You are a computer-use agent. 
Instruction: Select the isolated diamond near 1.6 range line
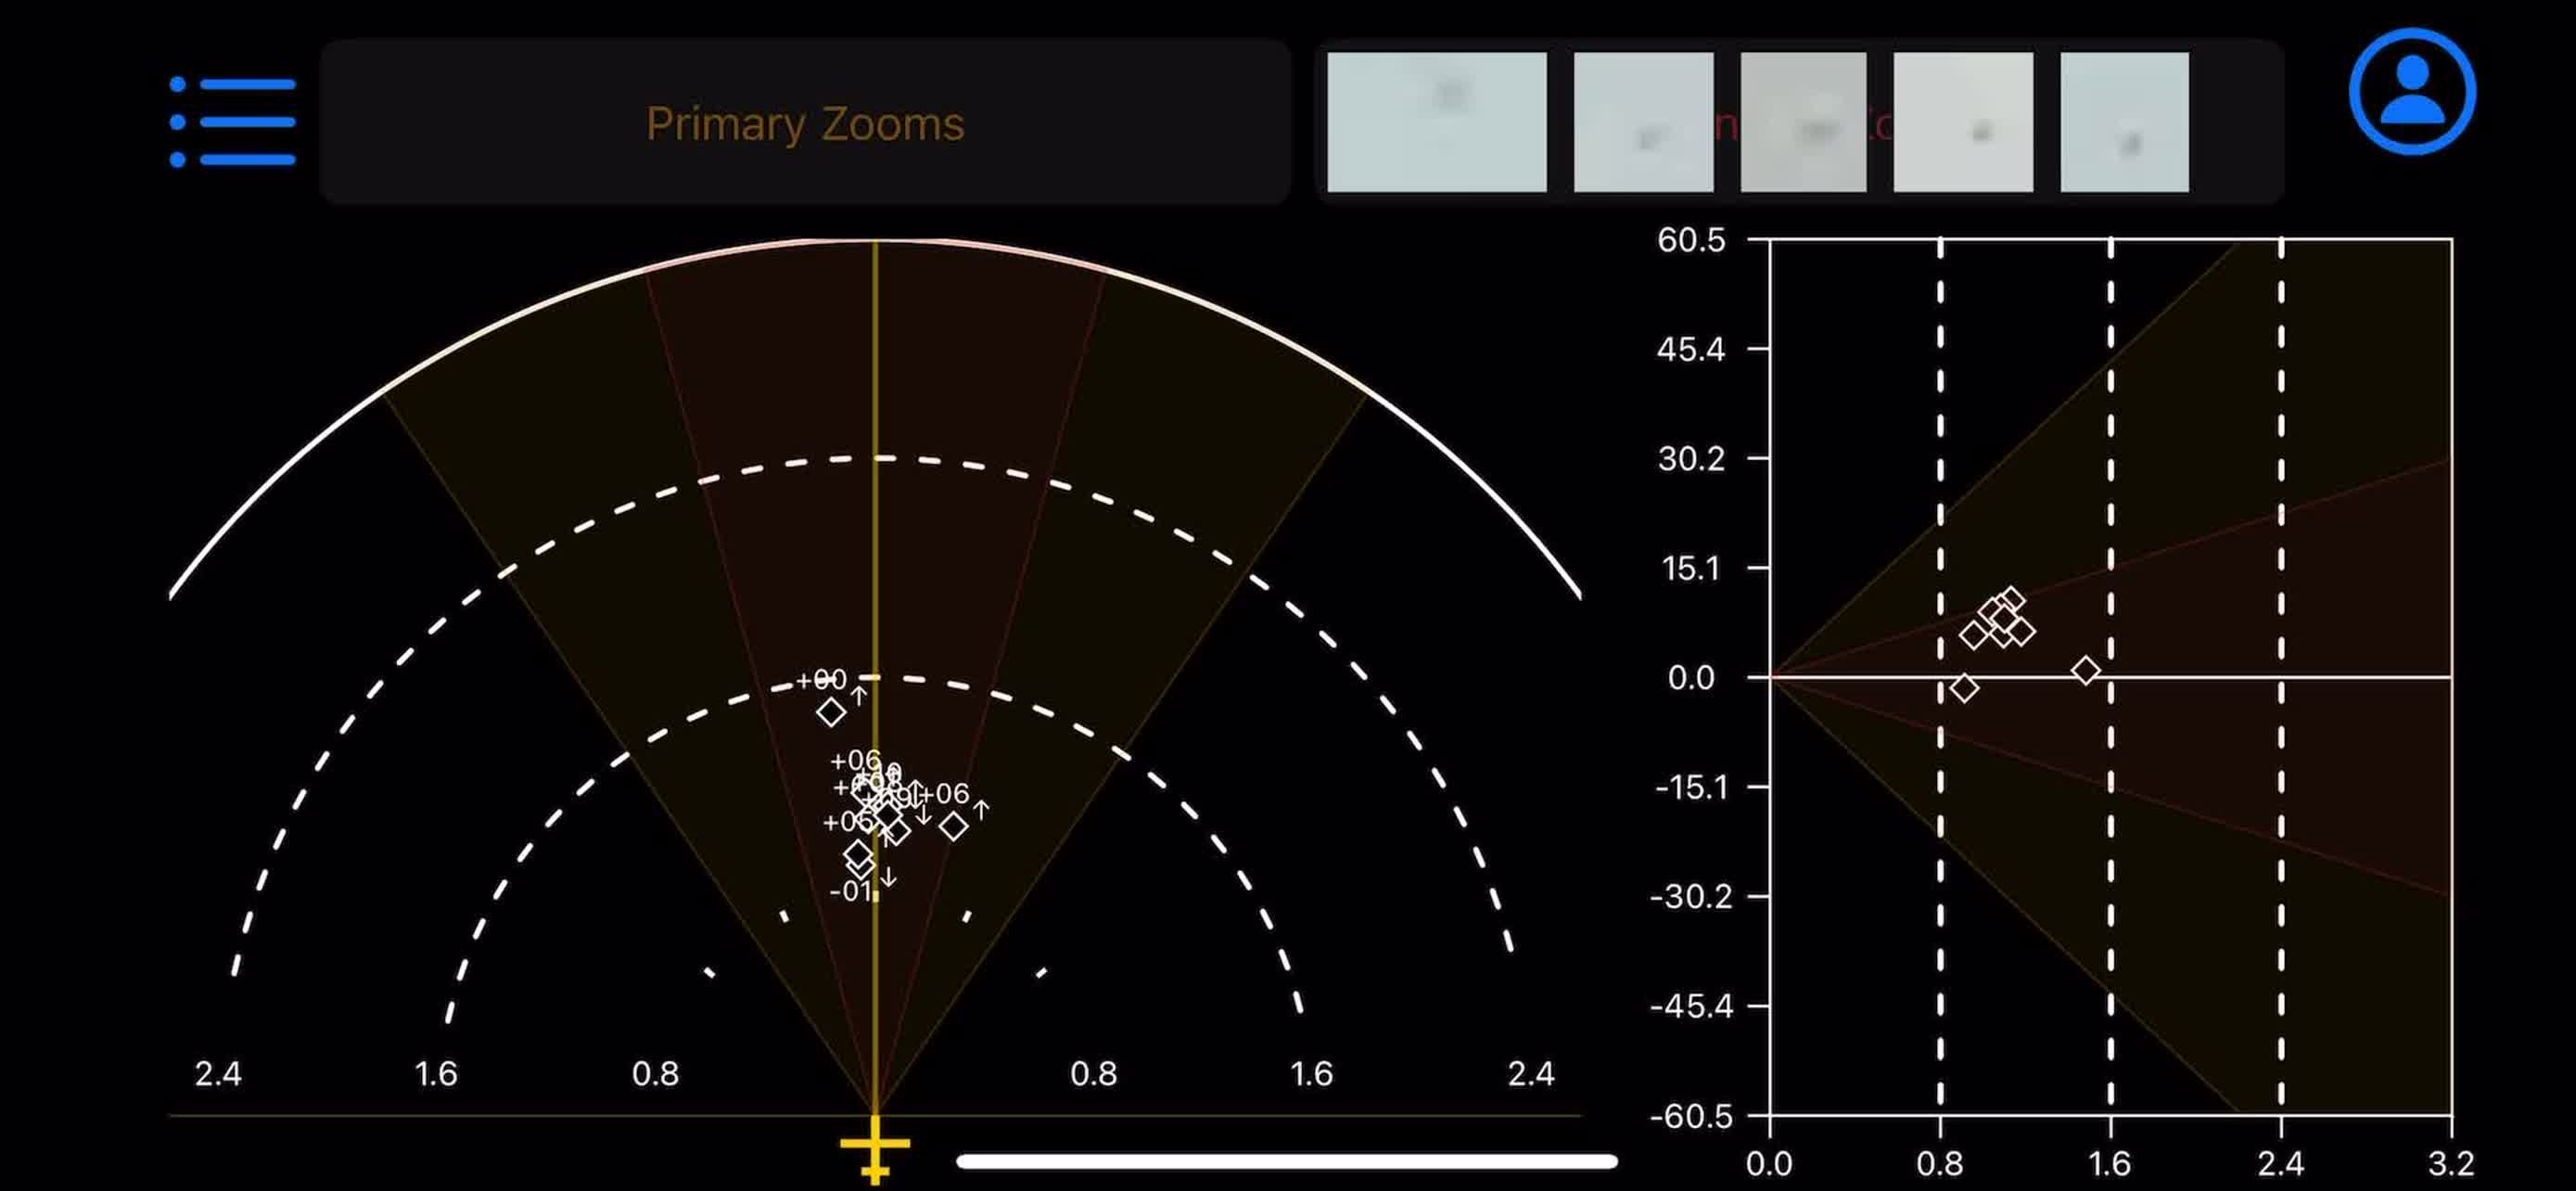[x=2085, y=670]
